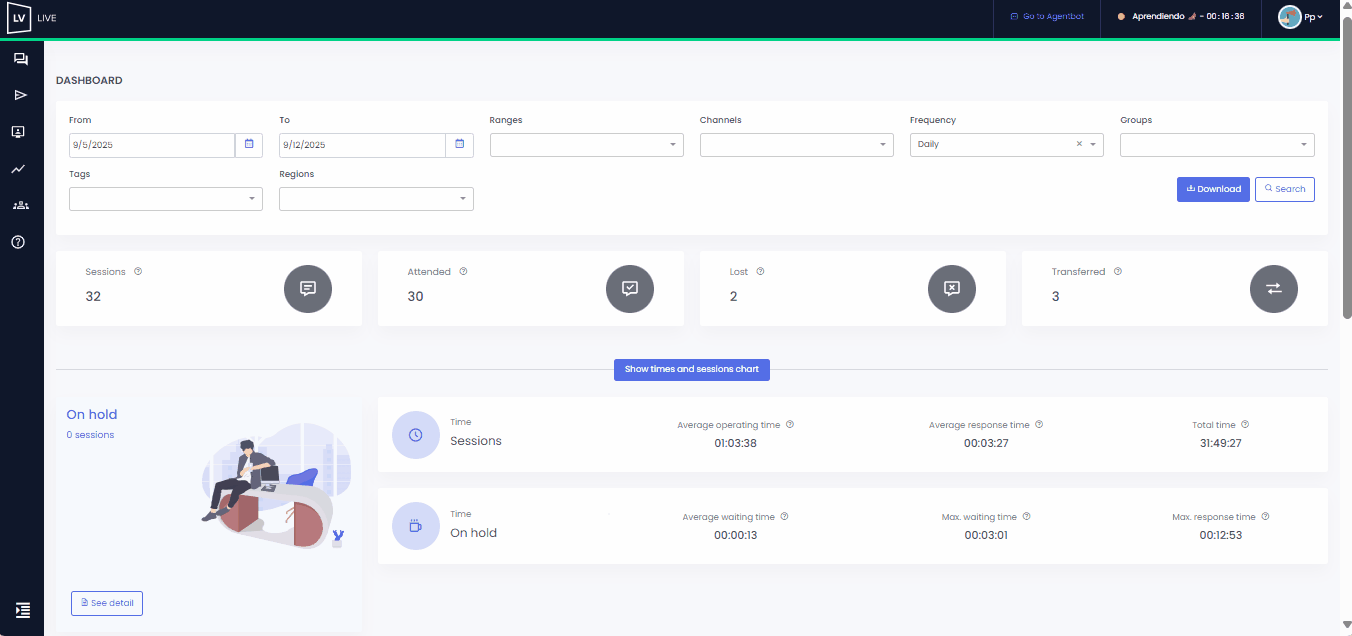This screenshot has height=636, width=1352.
Task: Click the Transferred info tooltip icon
Action: (1117, 271)
